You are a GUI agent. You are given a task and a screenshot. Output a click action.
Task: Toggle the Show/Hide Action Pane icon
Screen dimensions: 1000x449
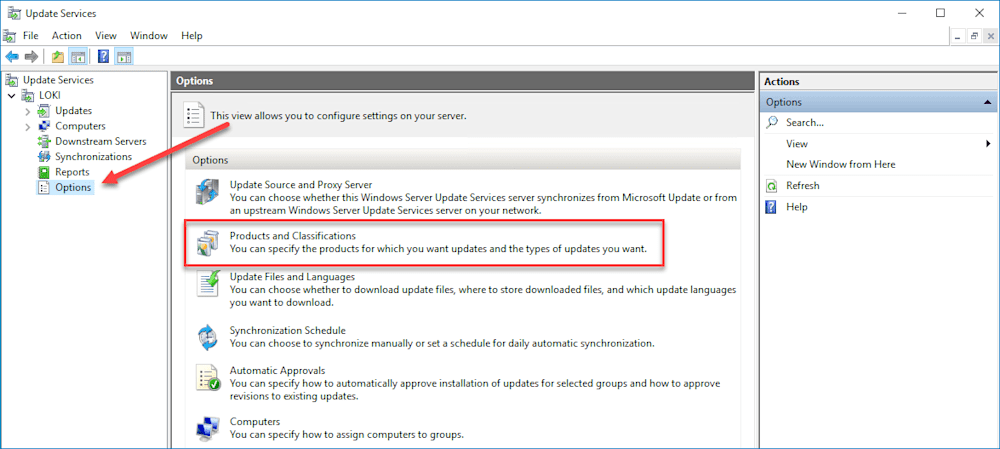123,57
